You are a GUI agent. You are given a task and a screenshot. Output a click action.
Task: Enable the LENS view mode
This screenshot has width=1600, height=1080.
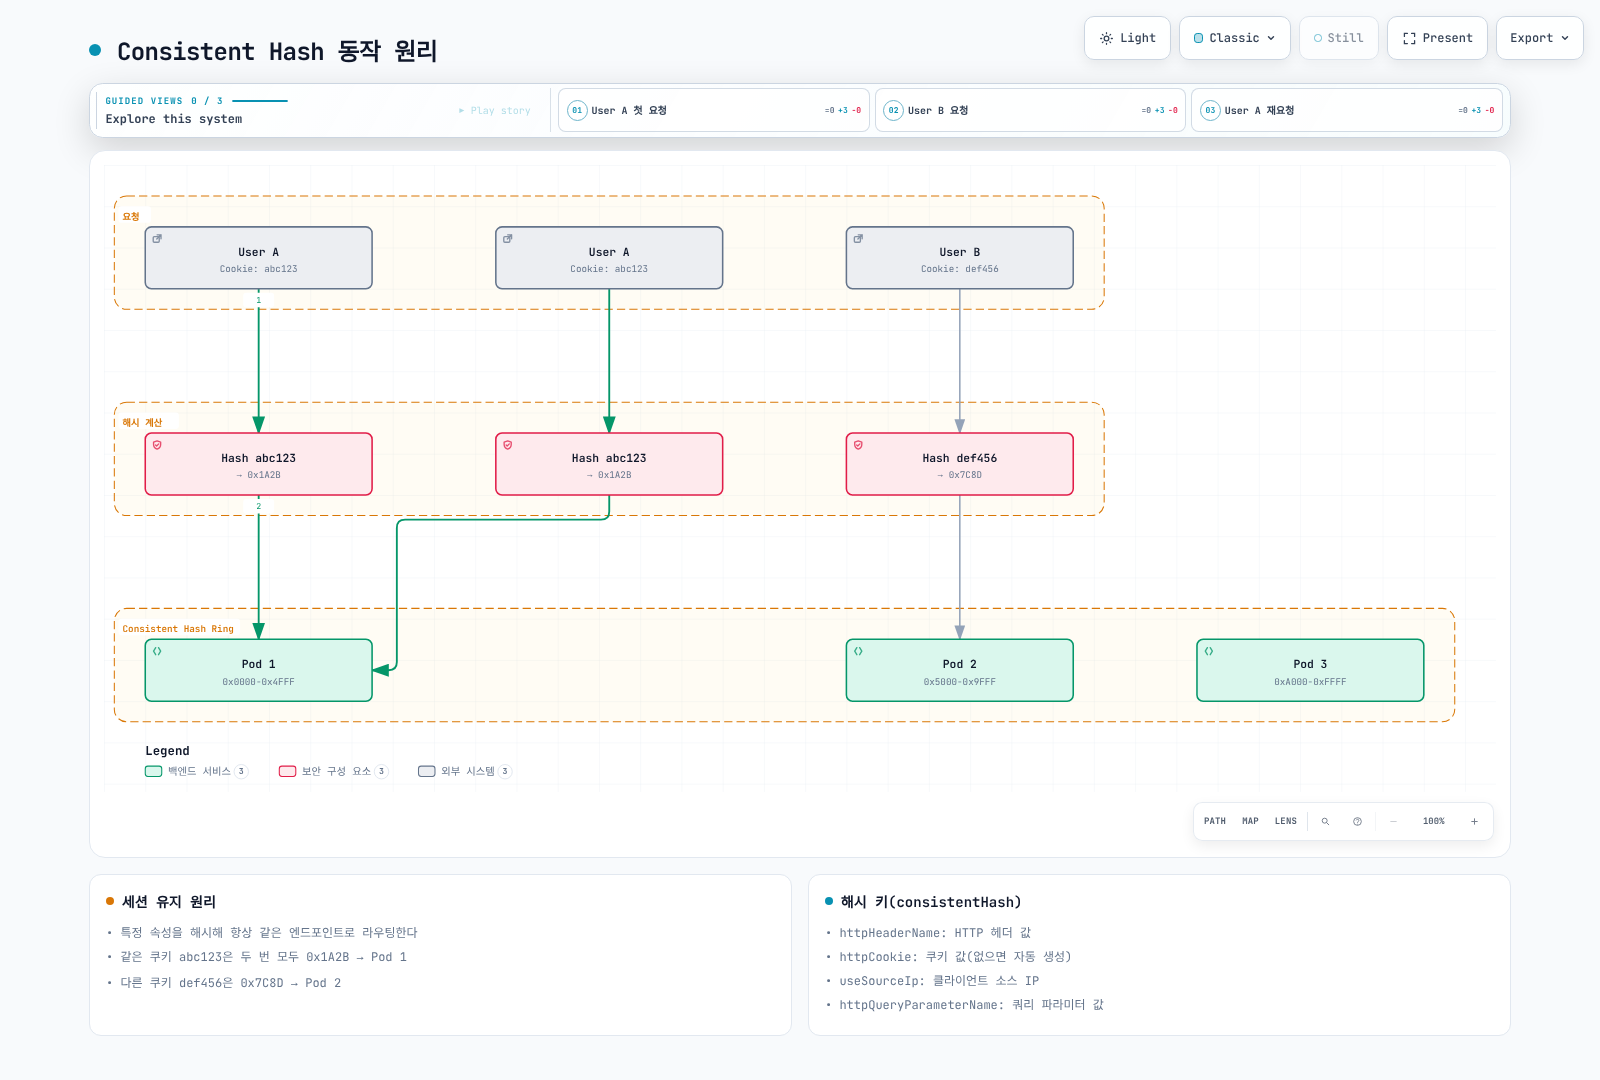1286,821
